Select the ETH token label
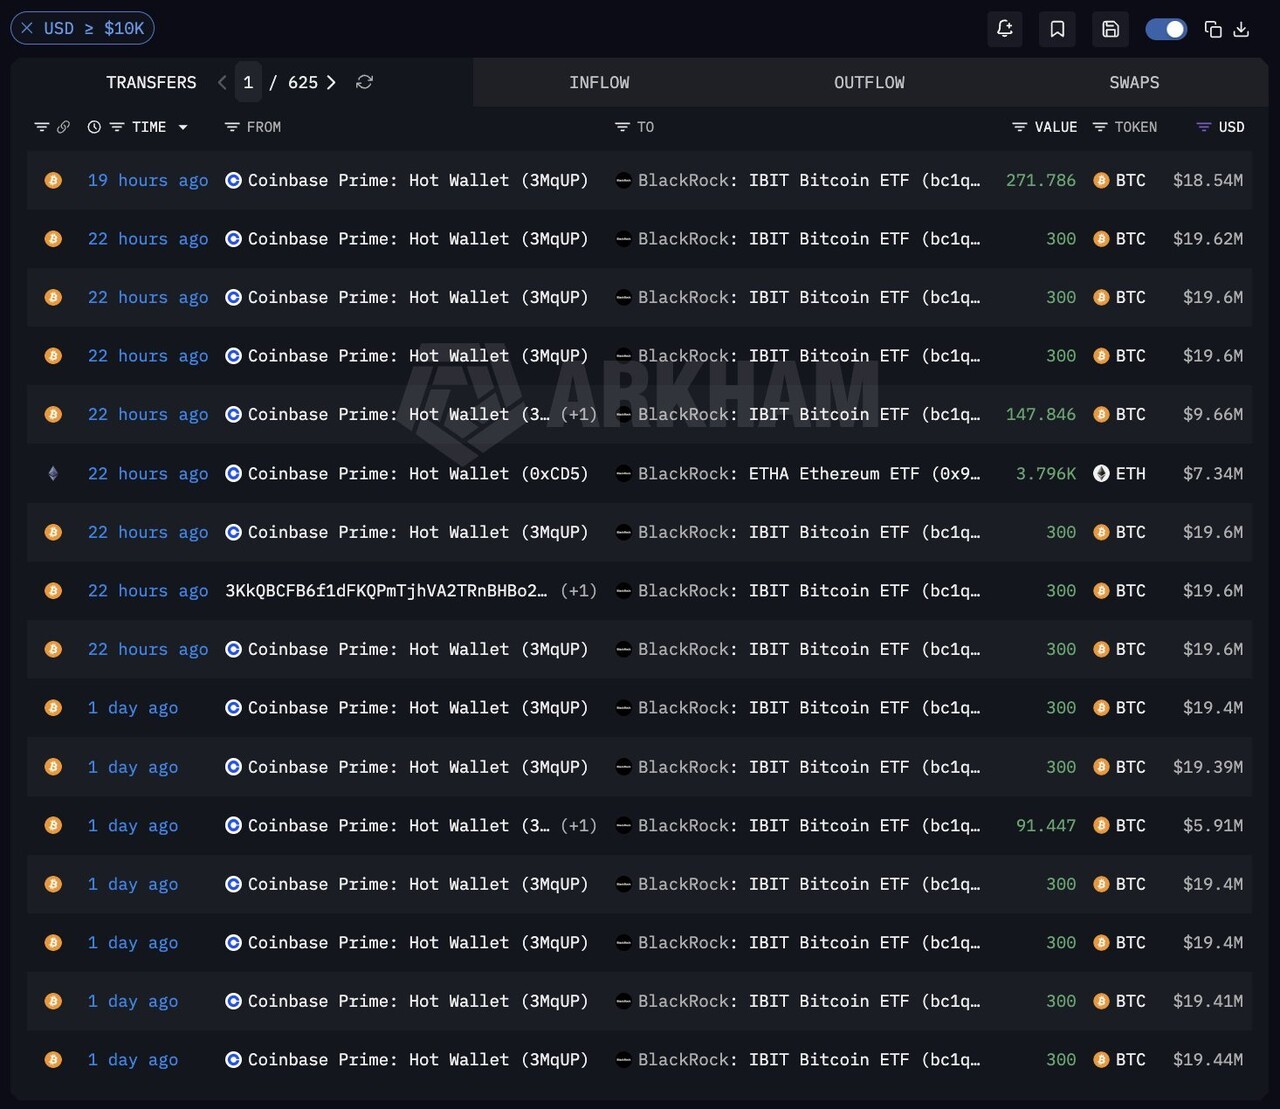 click(x=1130, y=473)
